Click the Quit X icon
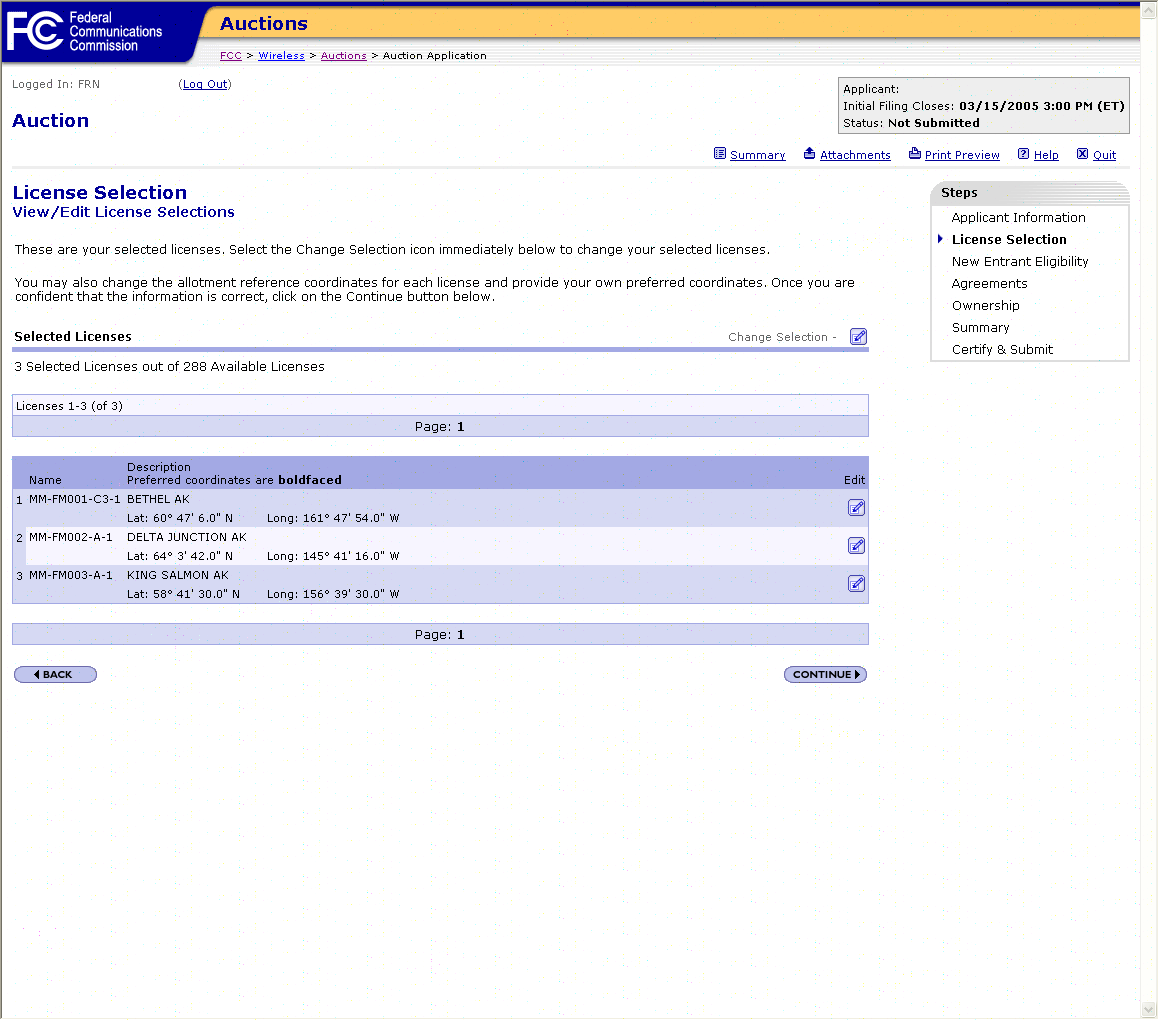Image resolution: width=1159 pixels, height=1020 pixels. 1082,154
